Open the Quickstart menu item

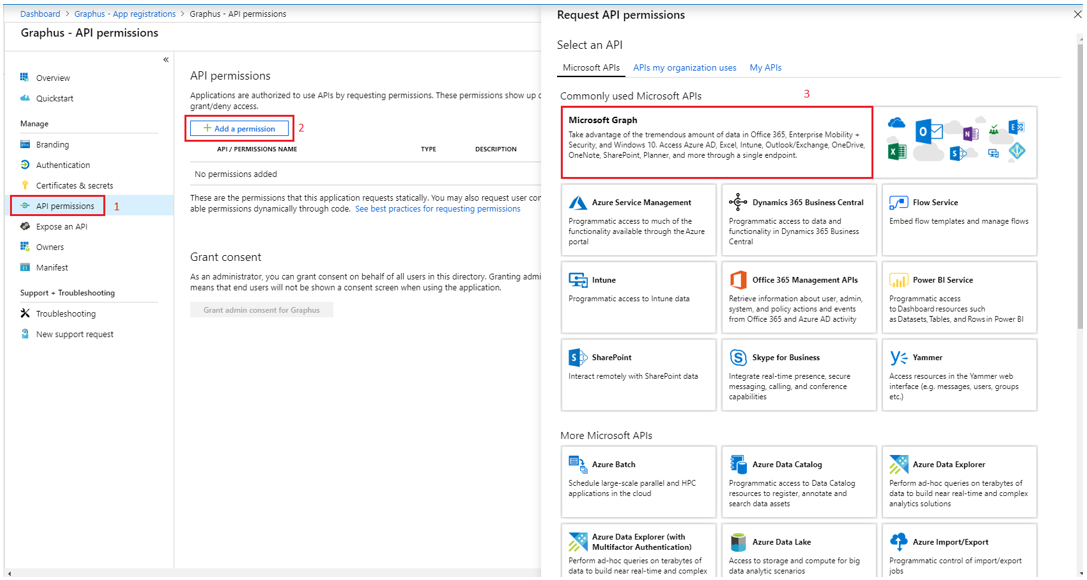click(55, 98)
